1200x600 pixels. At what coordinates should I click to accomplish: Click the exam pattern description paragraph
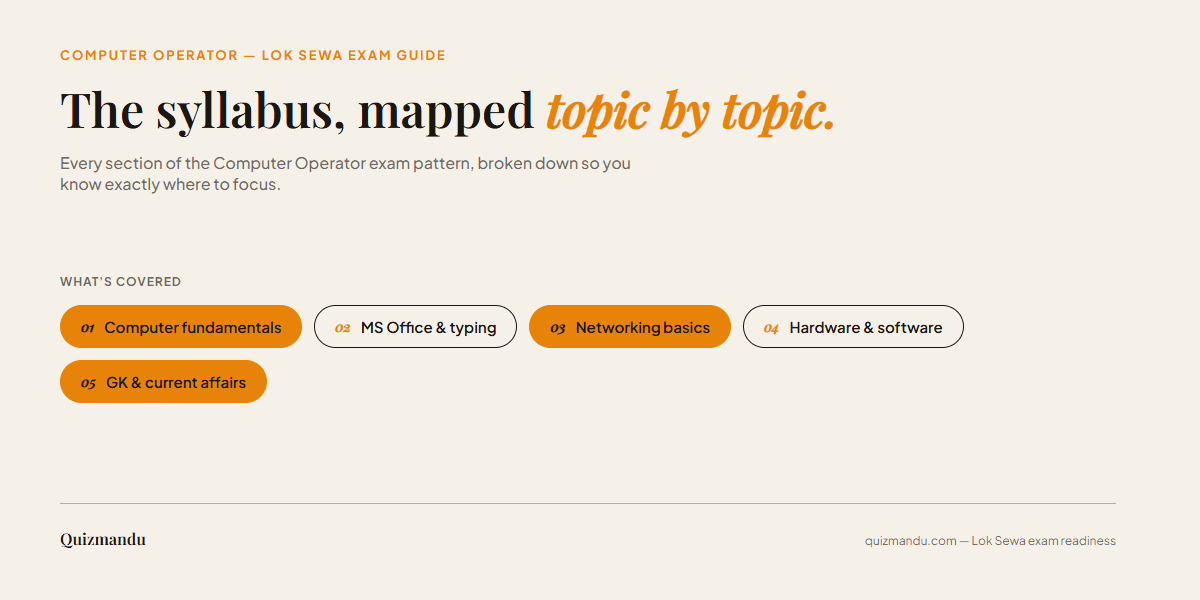(345, 174)
